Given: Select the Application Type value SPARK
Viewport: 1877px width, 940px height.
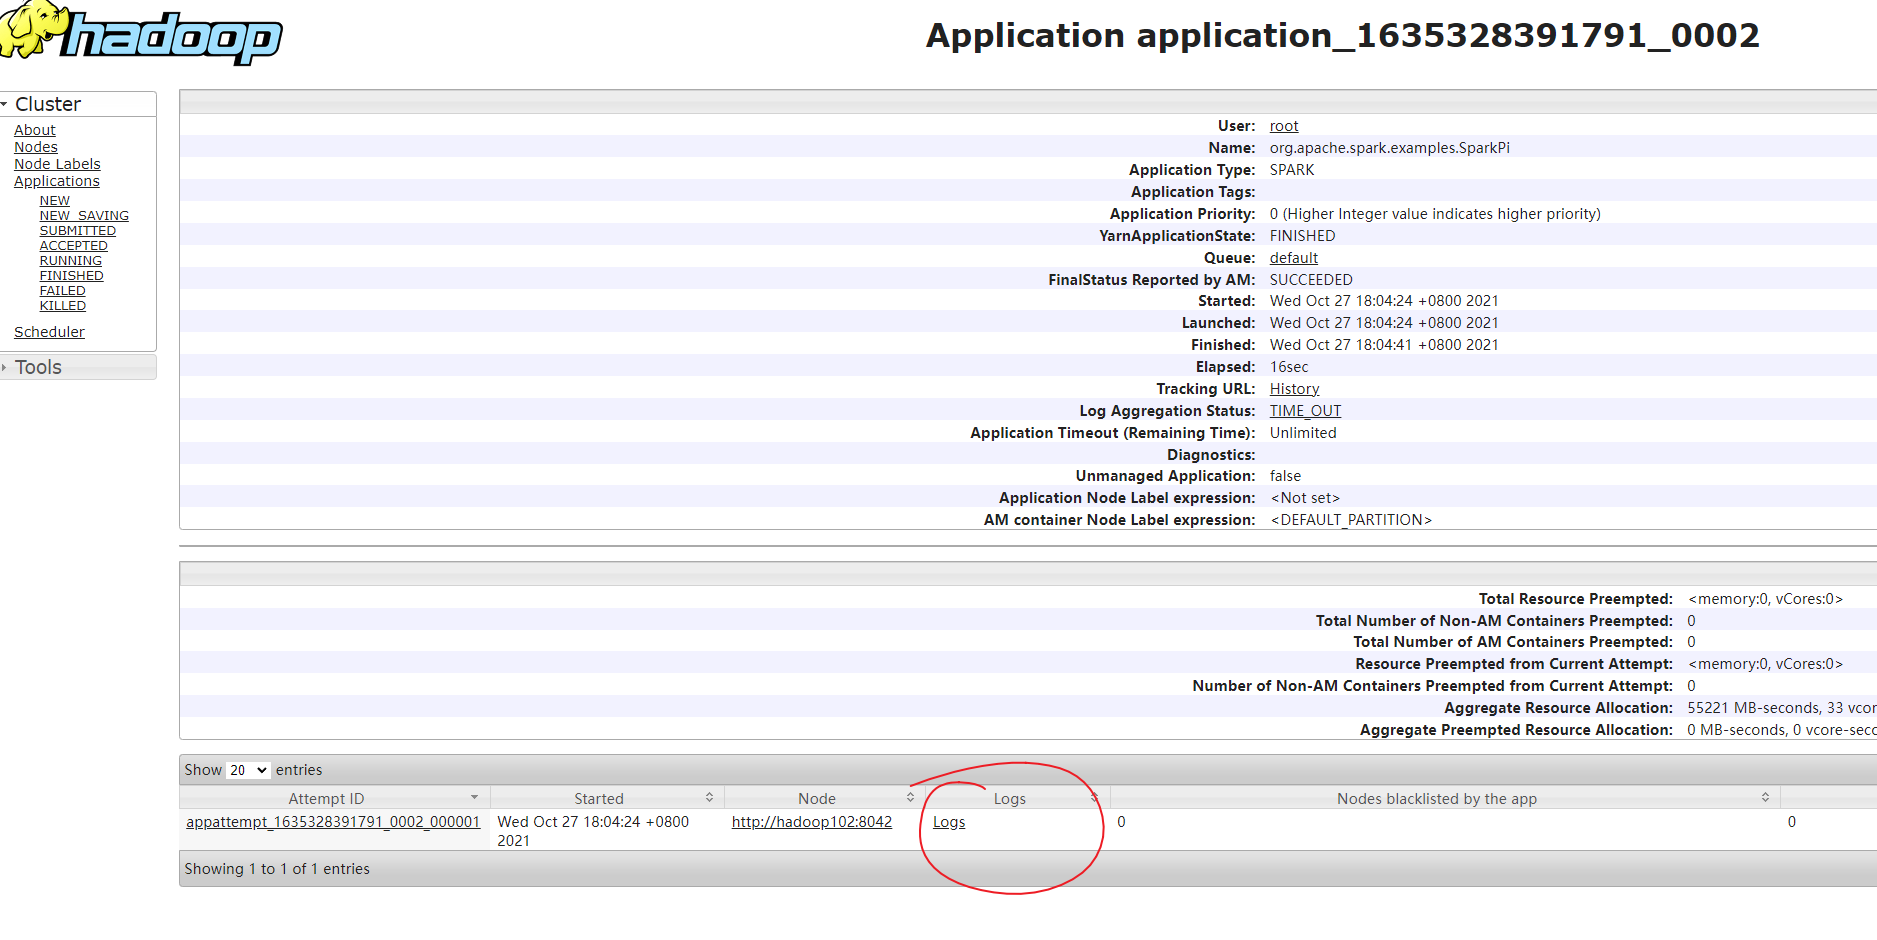Looking at the screenshot, I should coord(1292,170).
